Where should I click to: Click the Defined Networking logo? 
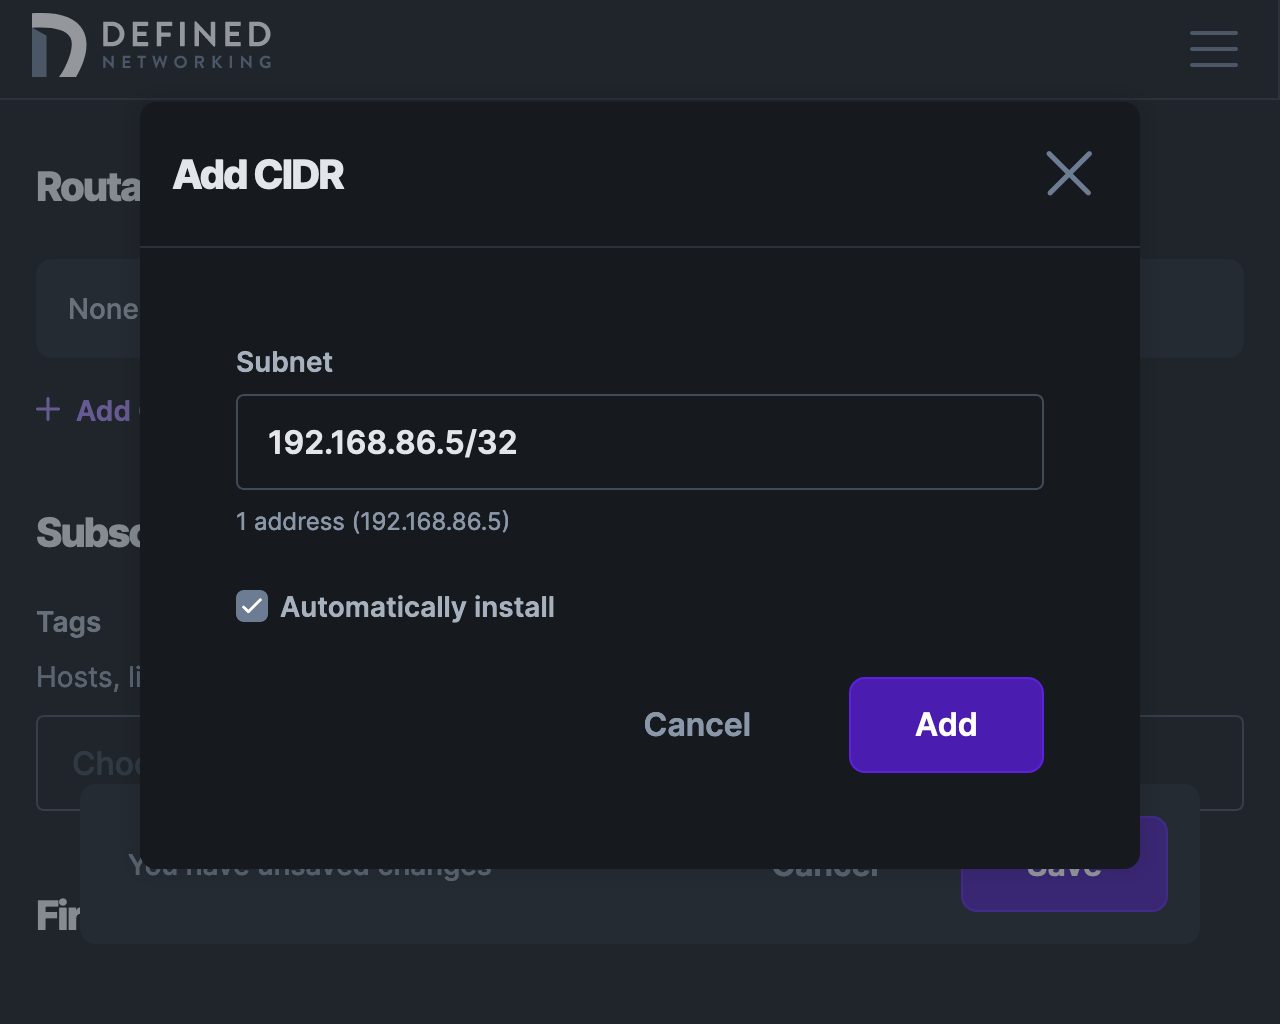pos(150,47)
